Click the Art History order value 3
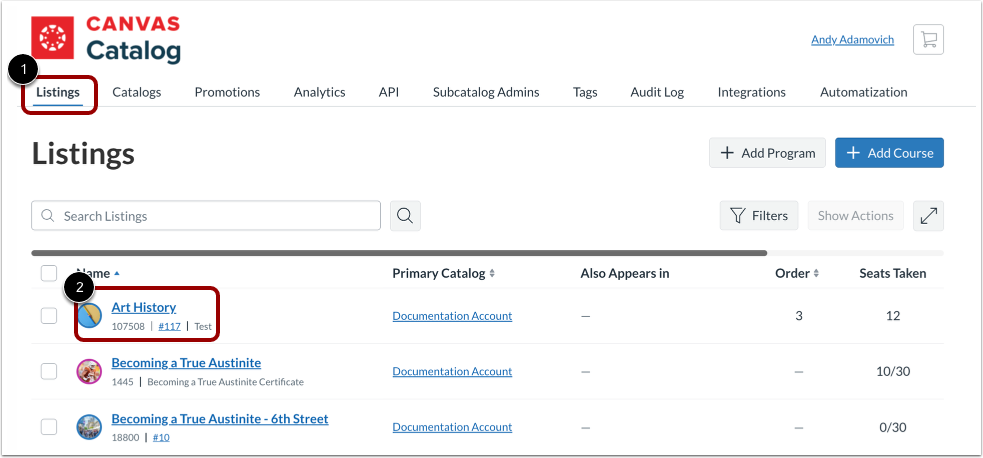Screen dimensions: 983x458 pyautogui.click(x=799, y=316)
